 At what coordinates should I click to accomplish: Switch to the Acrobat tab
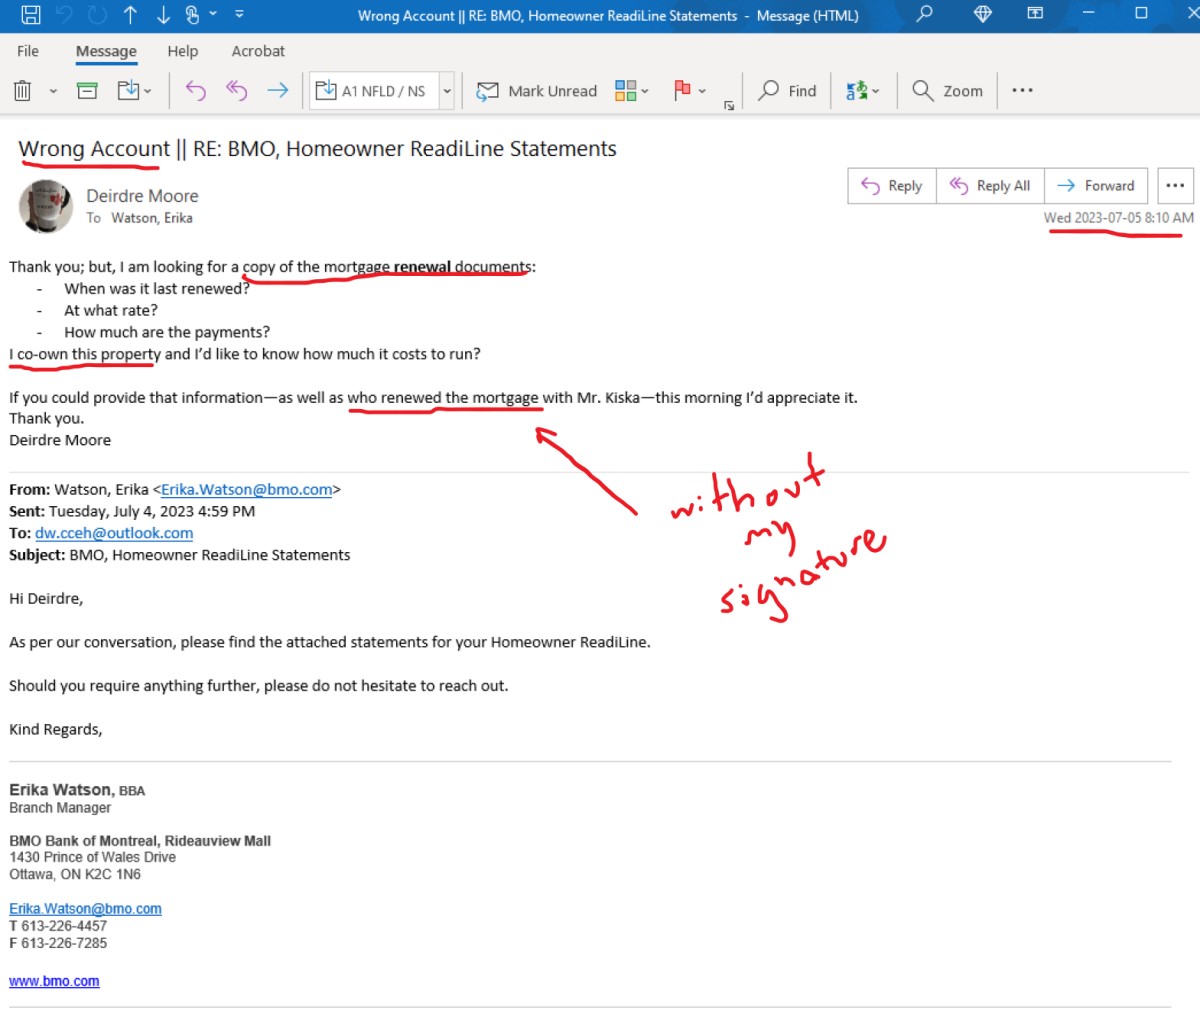click(x=258, y=51)
